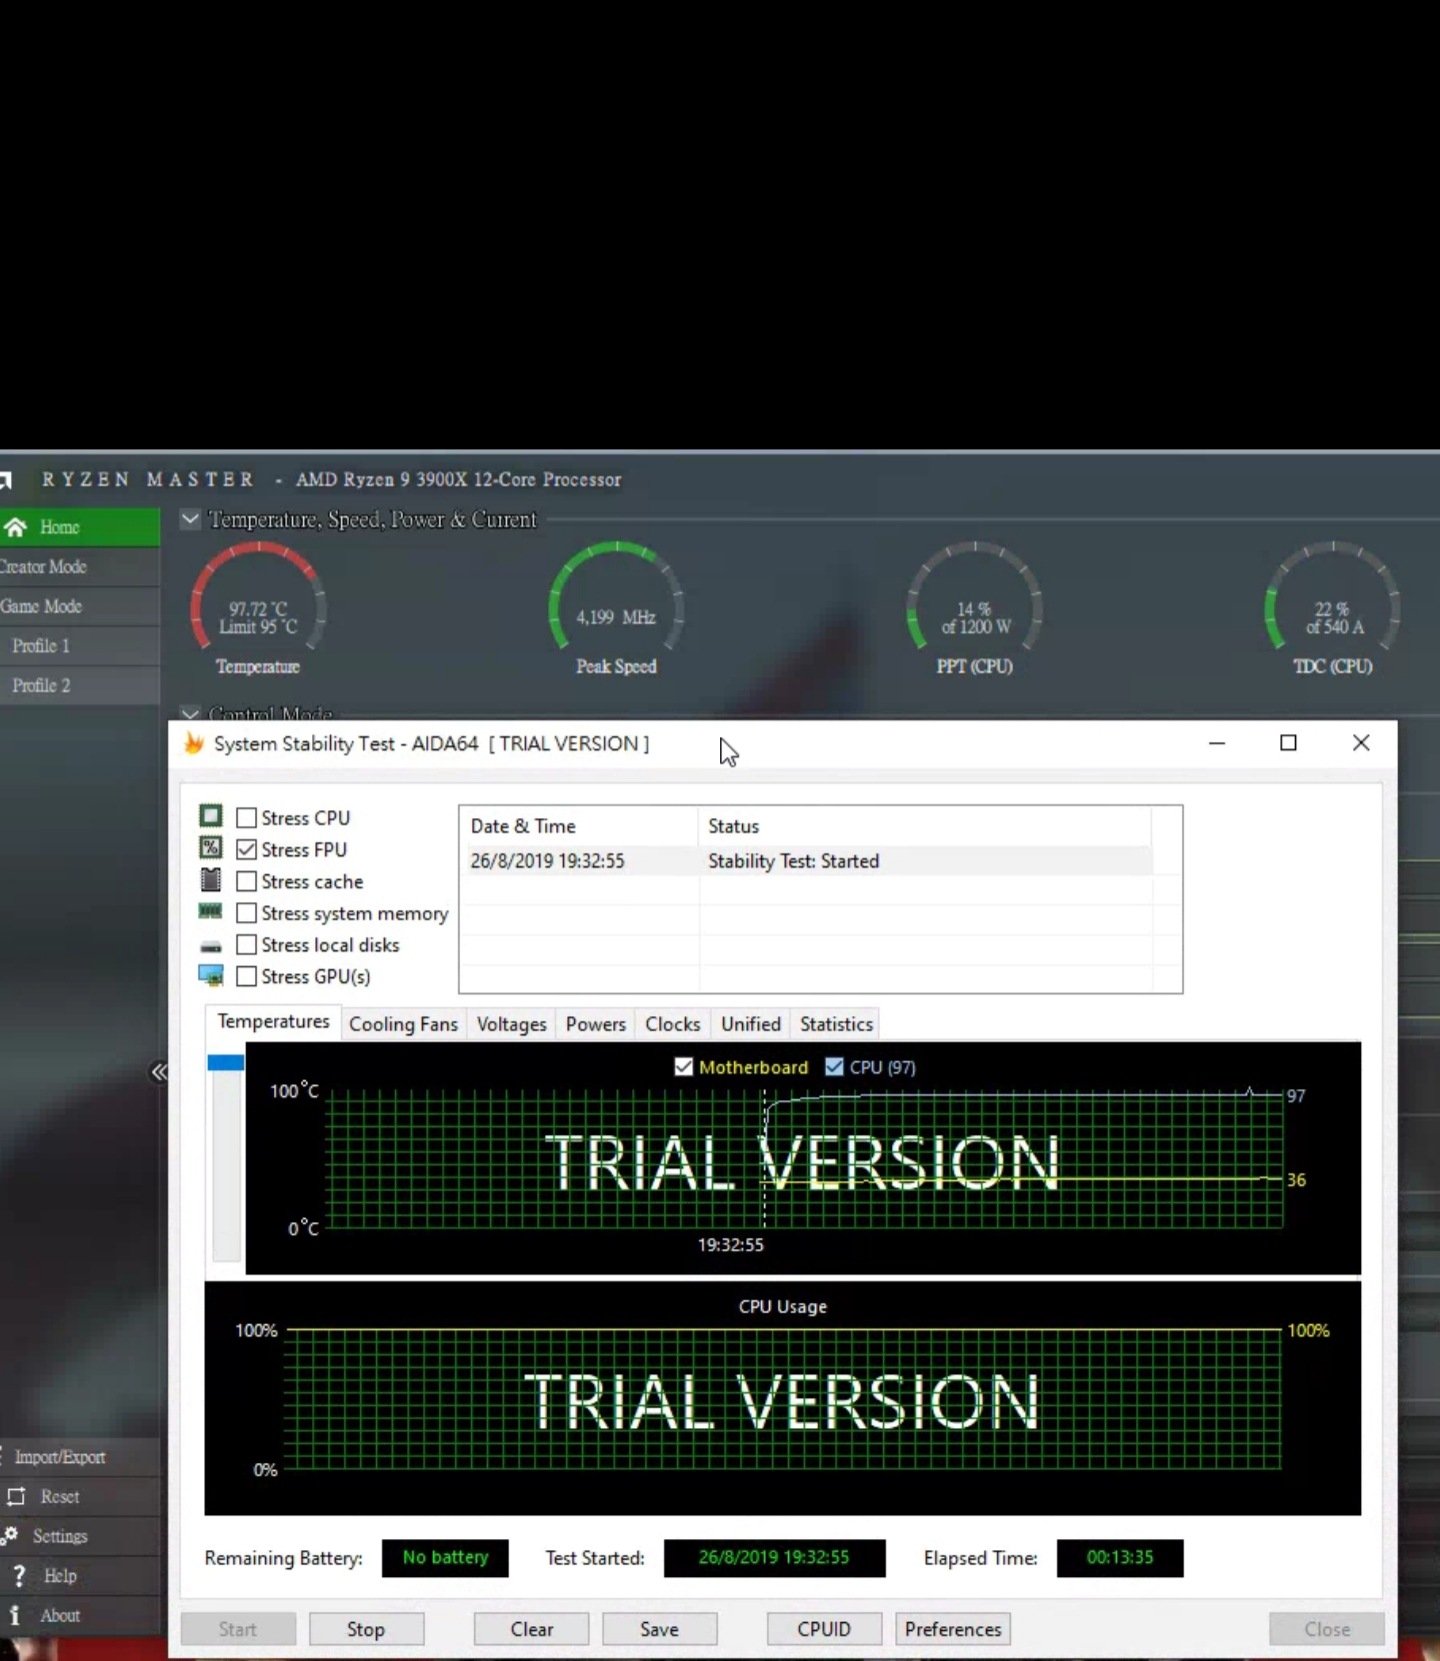Open the CPUID button
This screenshot has width=1440, height=1661.
pos(824,1629)
